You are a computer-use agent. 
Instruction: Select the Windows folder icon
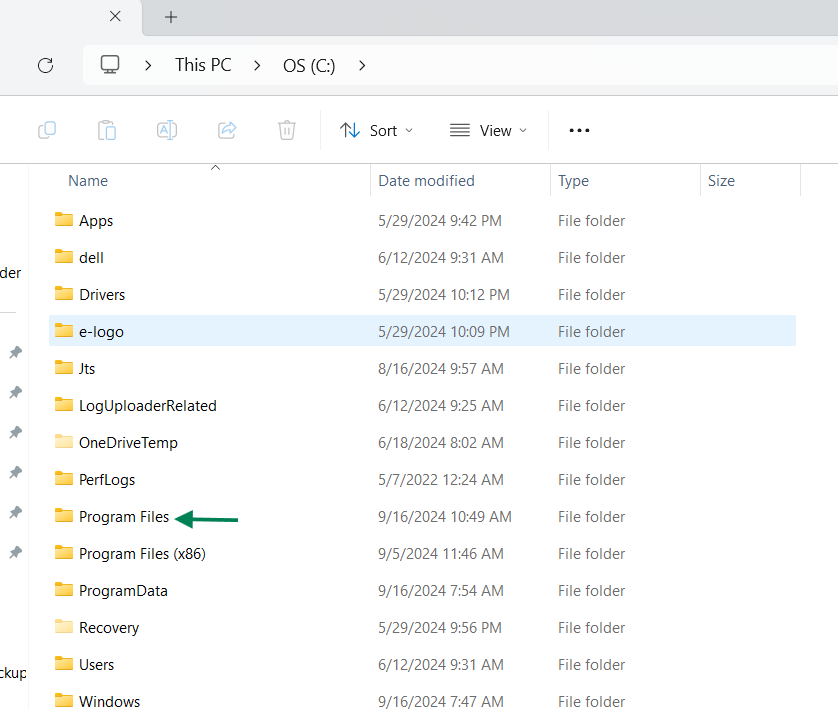tap(64, 700)
